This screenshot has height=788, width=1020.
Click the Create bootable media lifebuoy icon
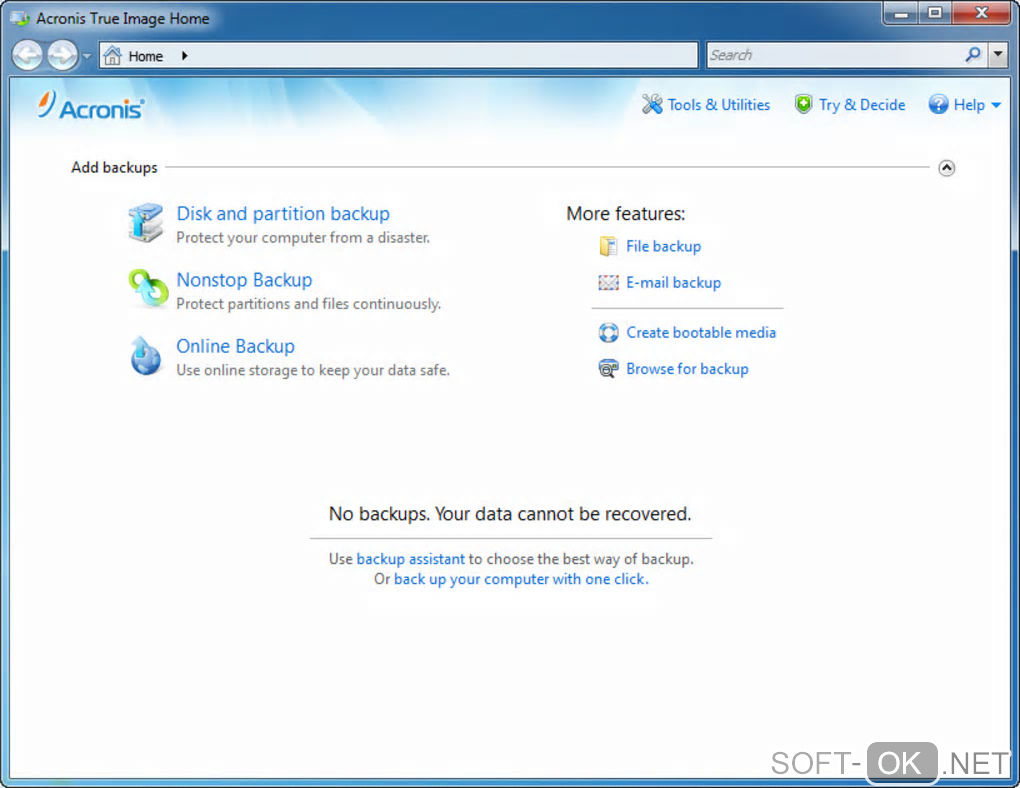(608, 333)
